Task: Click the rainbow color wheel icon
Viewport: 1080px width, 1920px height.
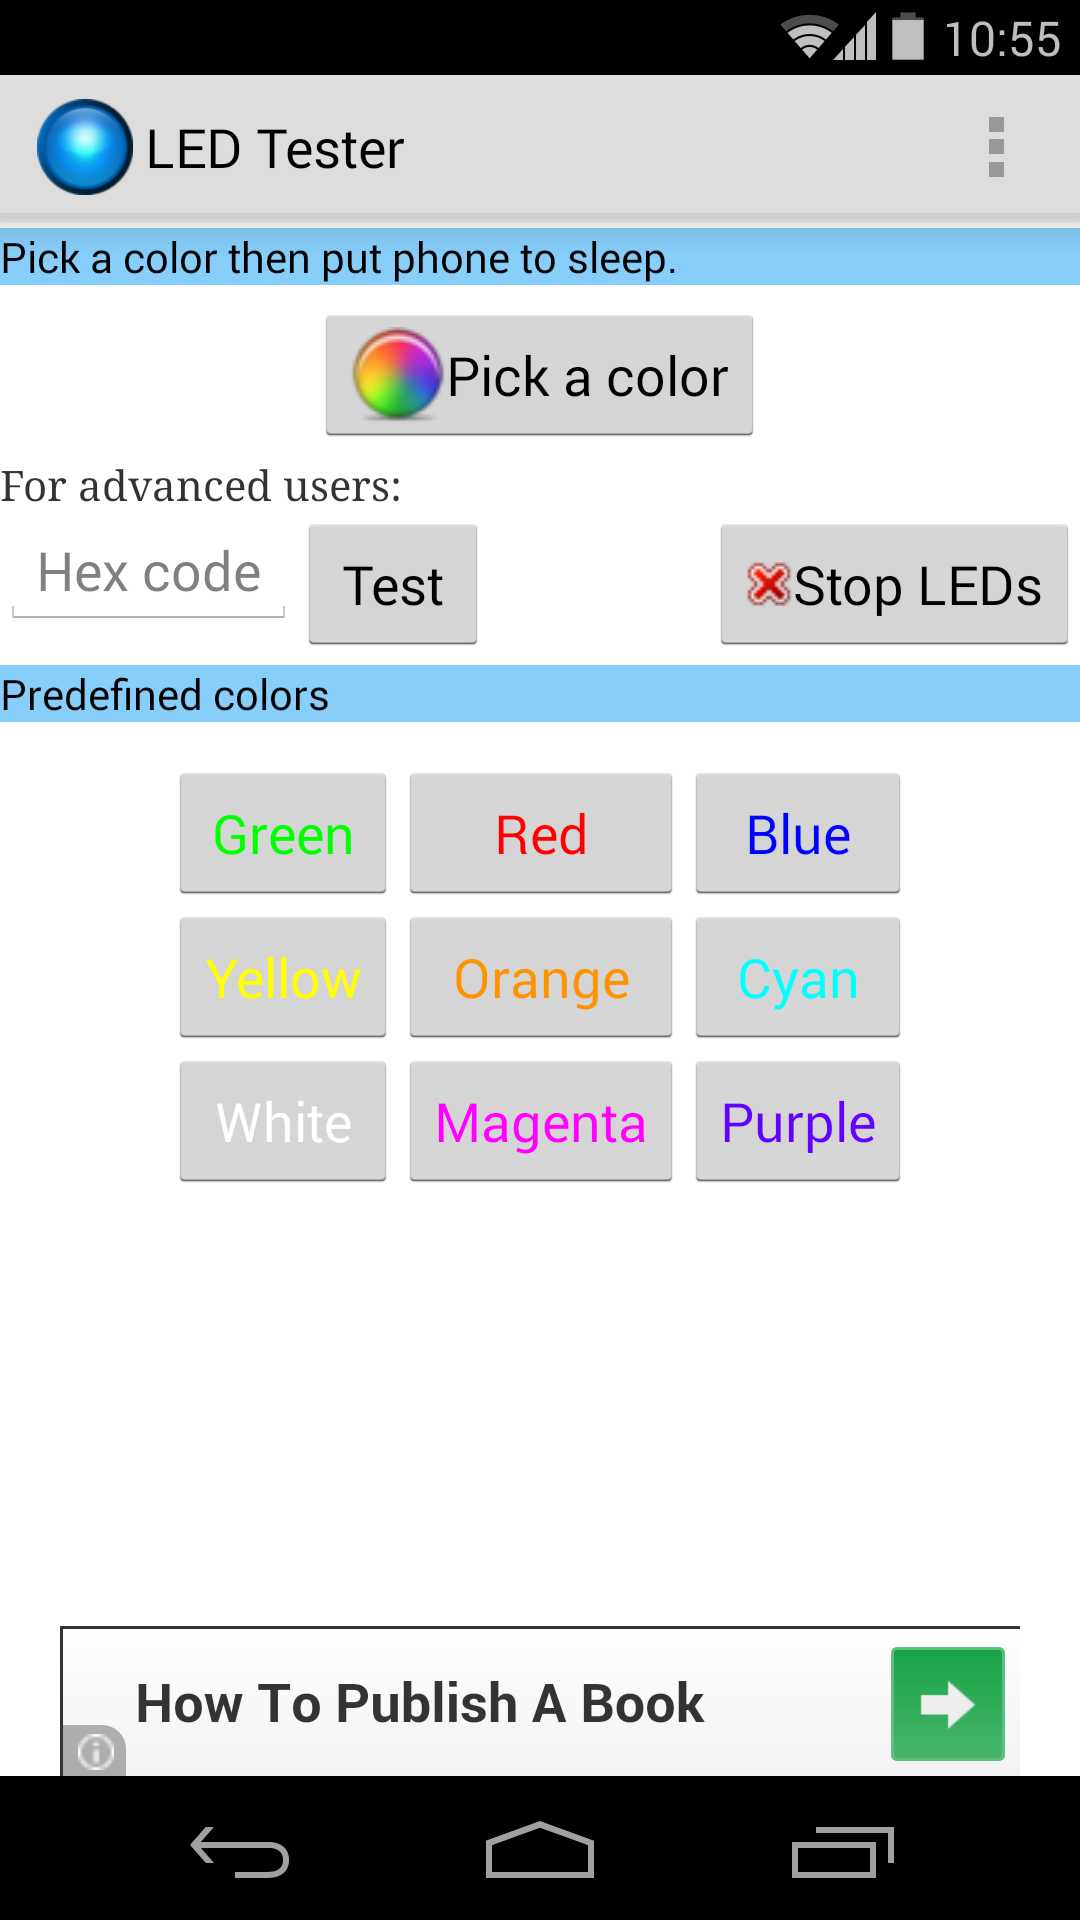Action: (x=398, y=374)
